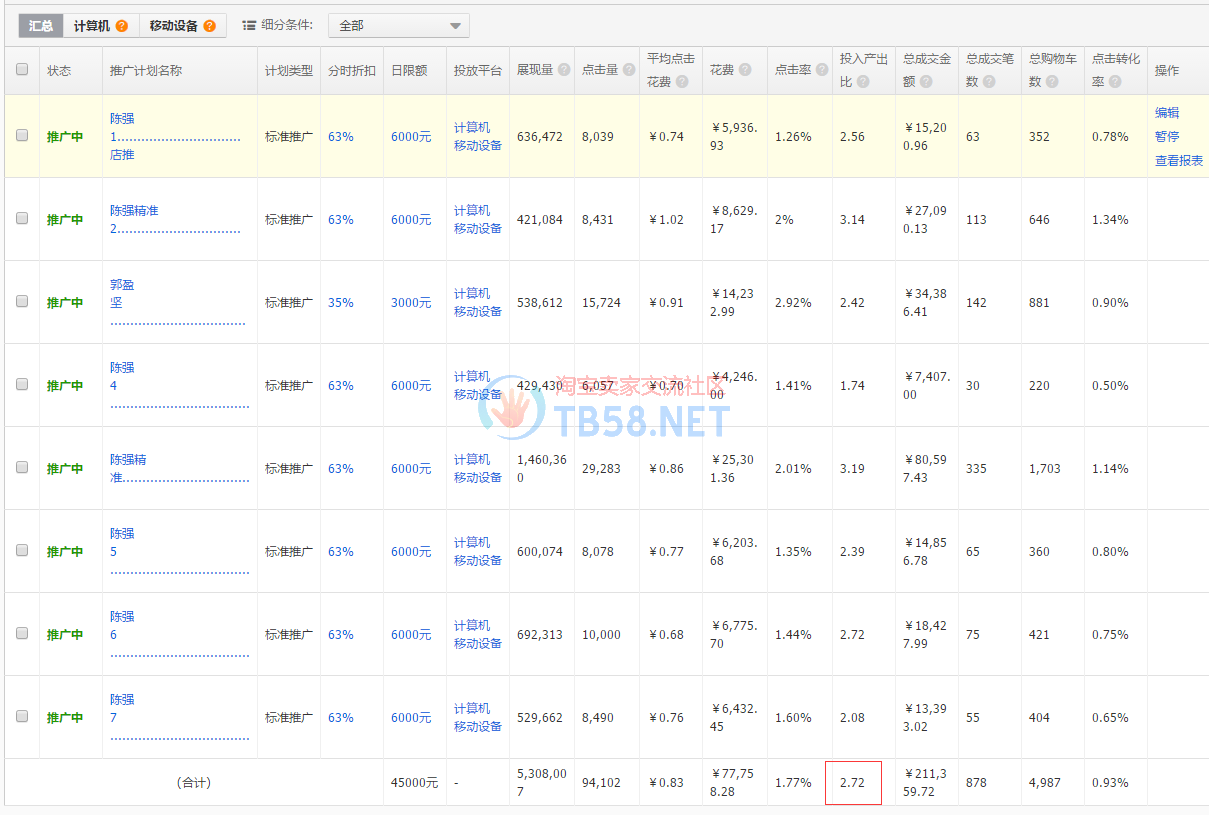Click 暂停 to pause first plan
1209x815 pixels.
[x=1166, y=136]
